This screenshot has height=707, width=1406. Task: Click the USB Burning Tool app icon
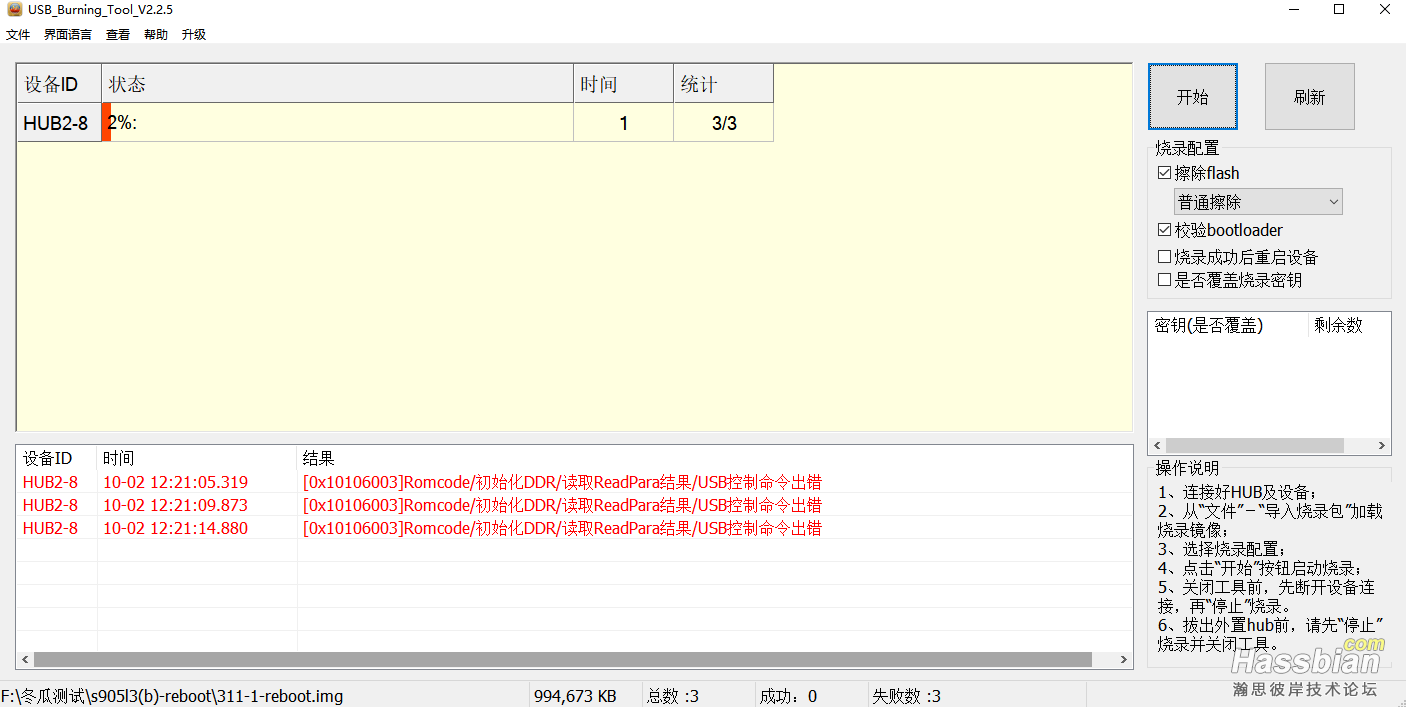point(15,10)
